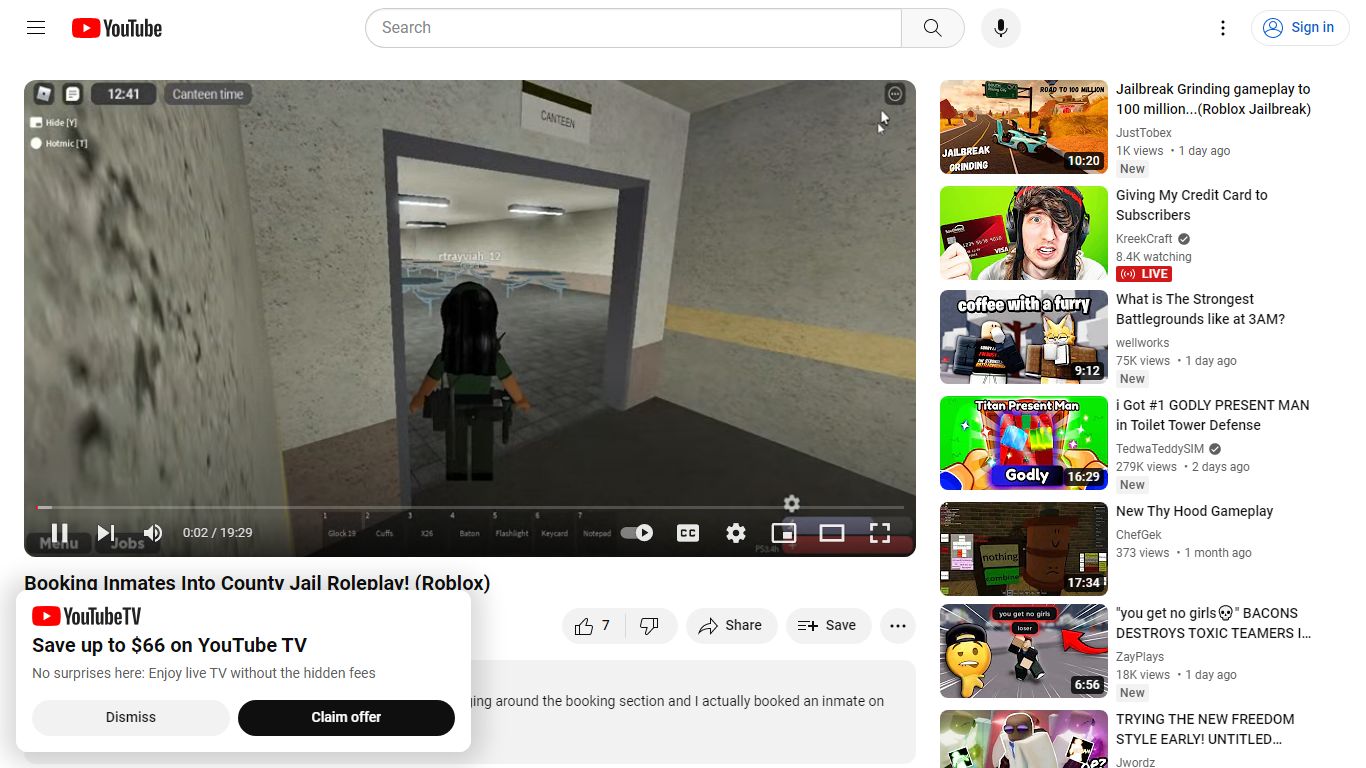Open 'i Got #1 GODLY PRESENT MAN' title
The image size is (1366, 768).
(x=1212, y=415)
